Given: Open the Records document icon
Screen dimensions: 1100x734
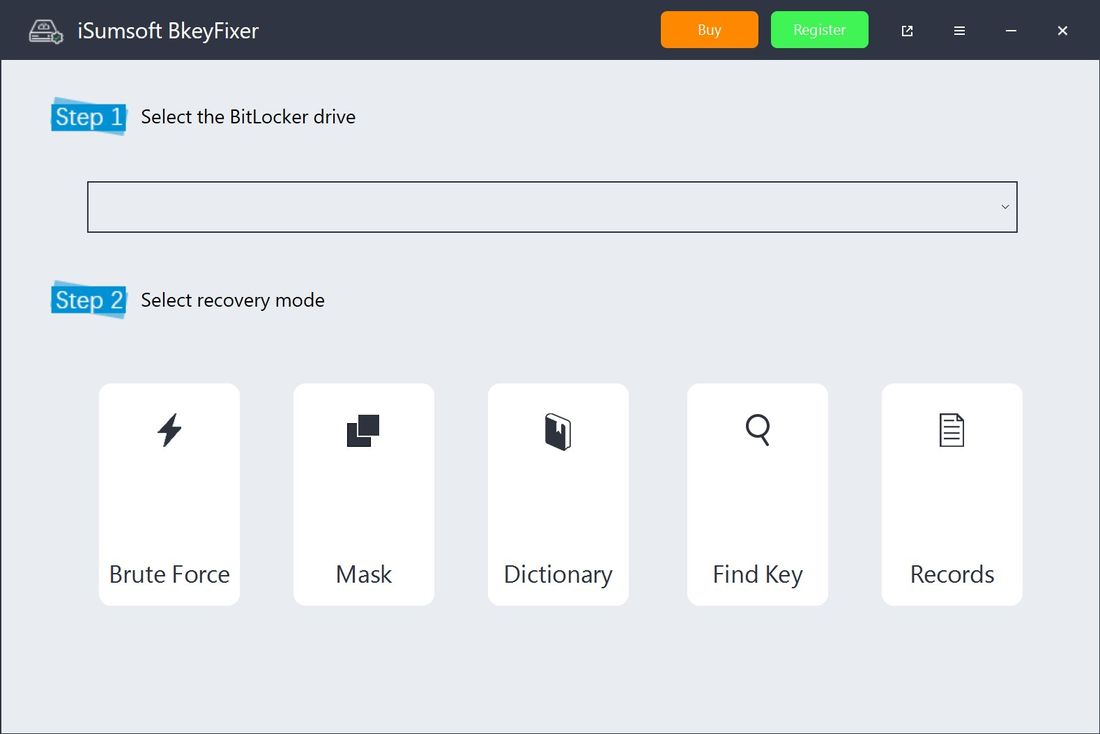Looking at the screenshot, I should (951, 431).
